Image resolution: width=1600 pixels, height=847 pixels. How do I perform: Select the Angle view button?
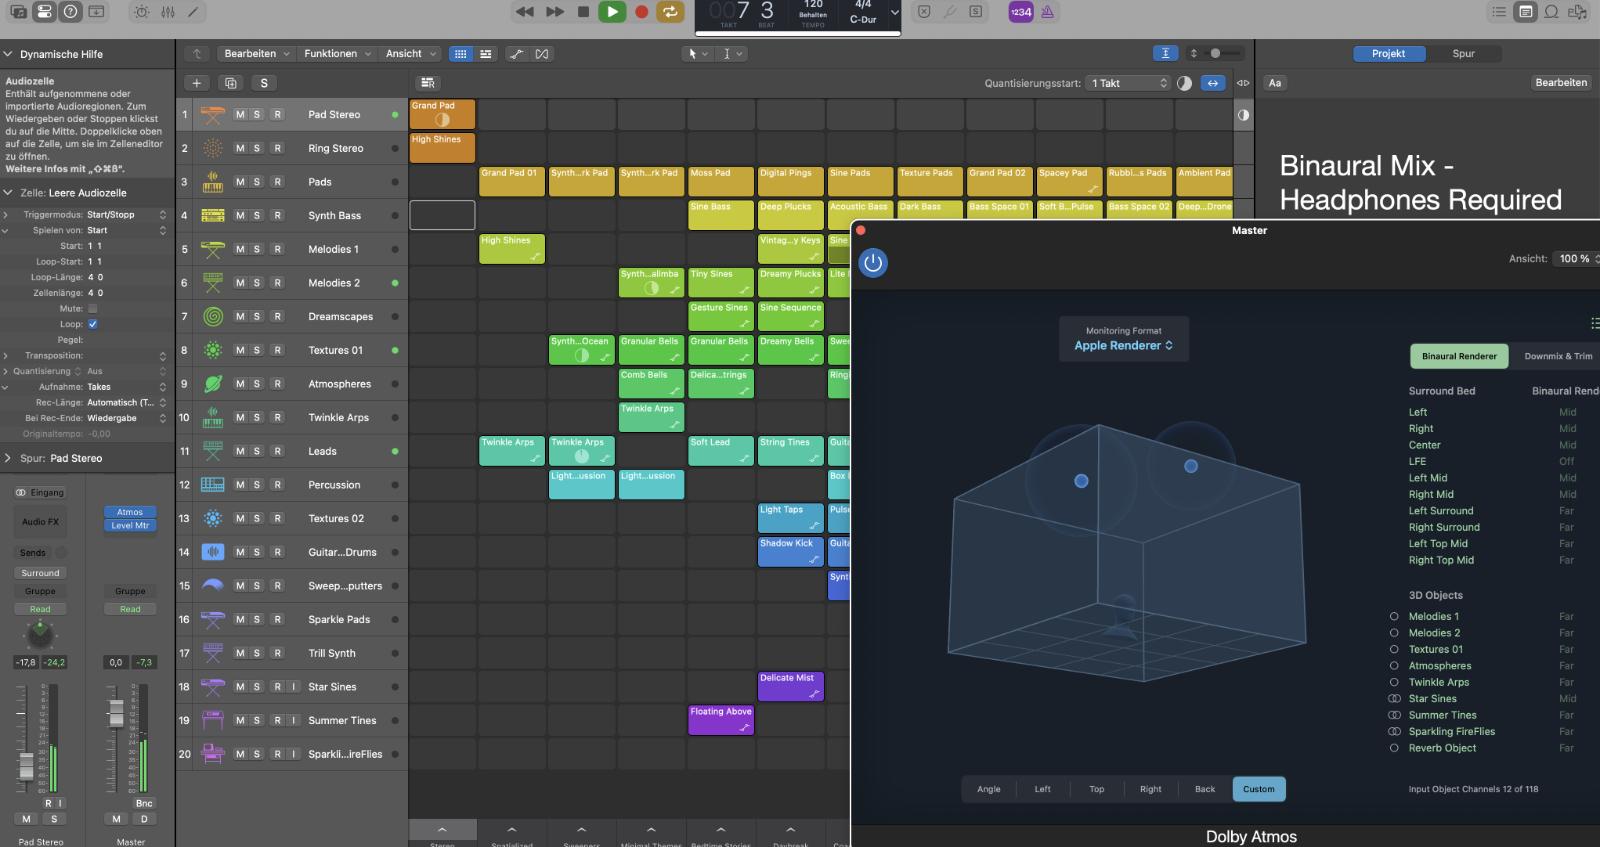pyautogui.click(x=988, y=789)
